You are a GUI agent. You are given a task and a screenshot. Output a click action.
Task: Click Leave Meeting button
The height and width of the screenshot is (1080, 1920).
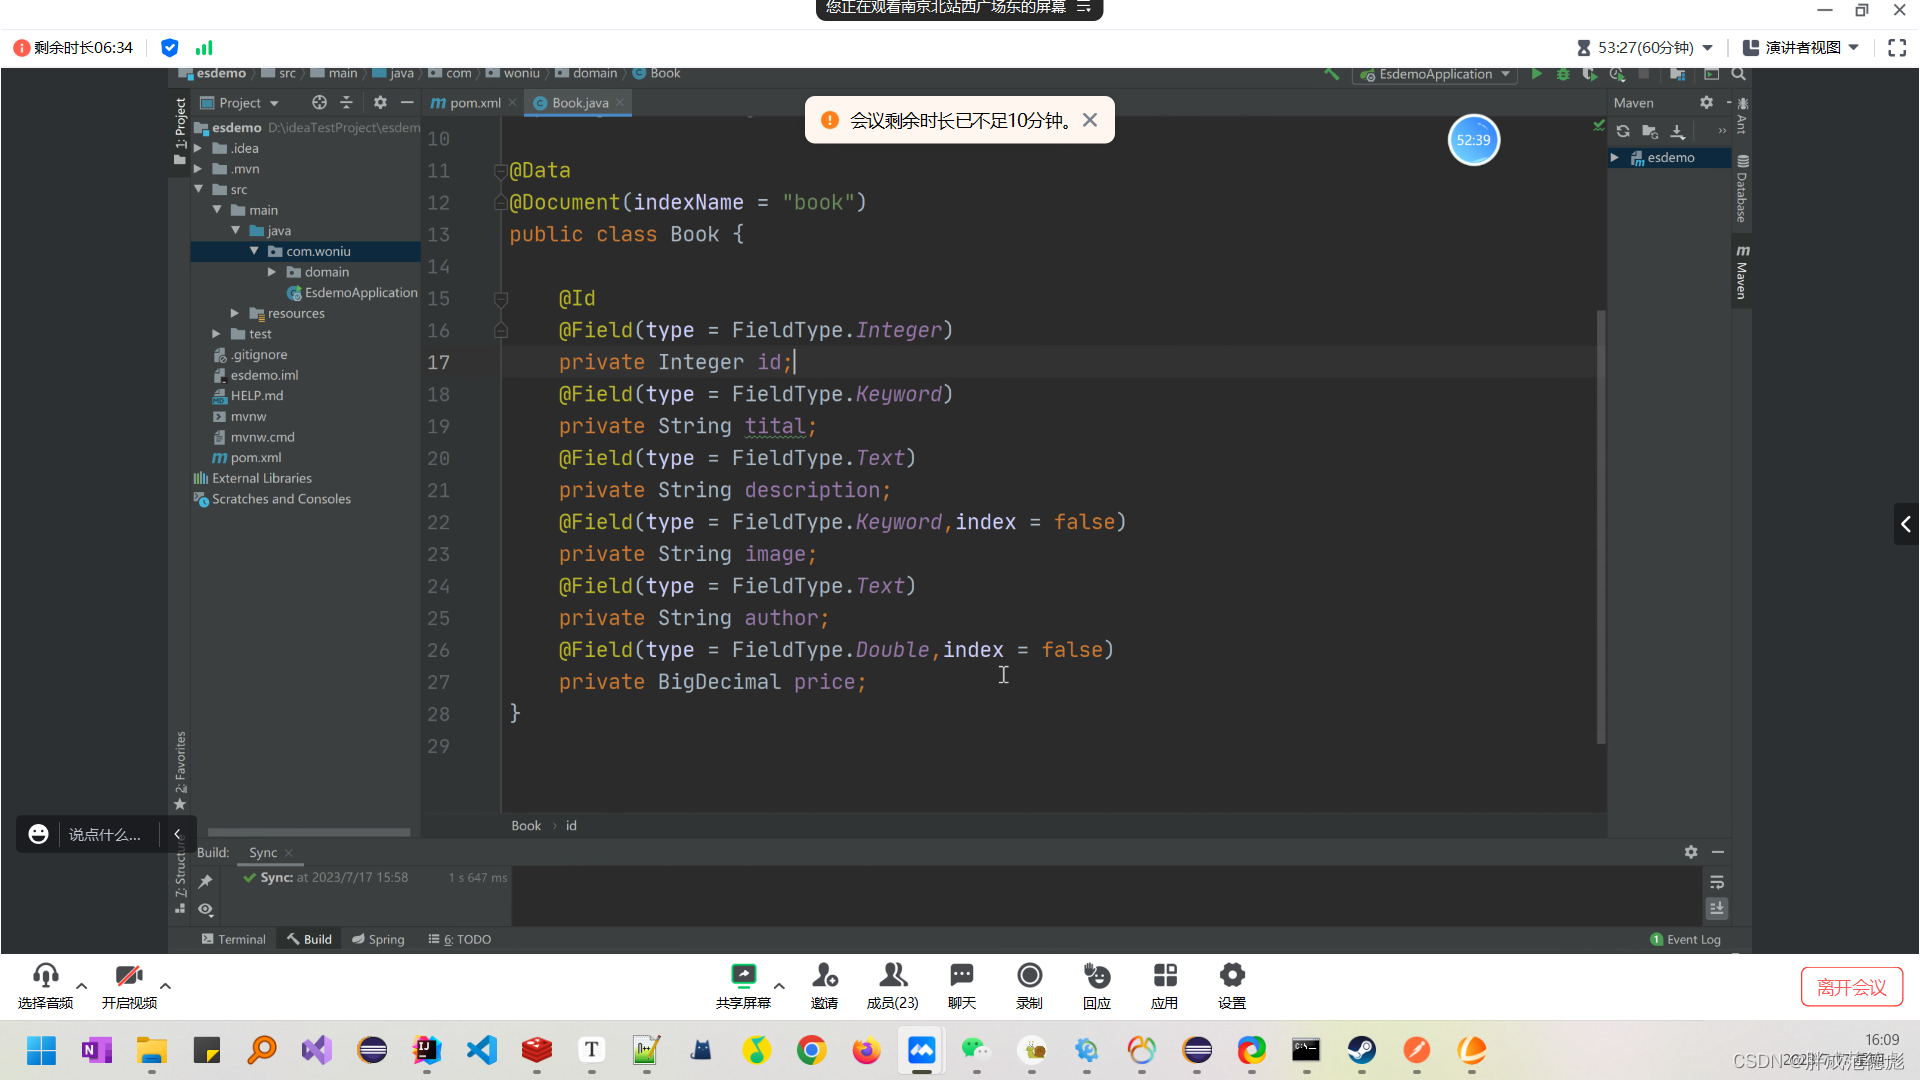coord(1851,987)
